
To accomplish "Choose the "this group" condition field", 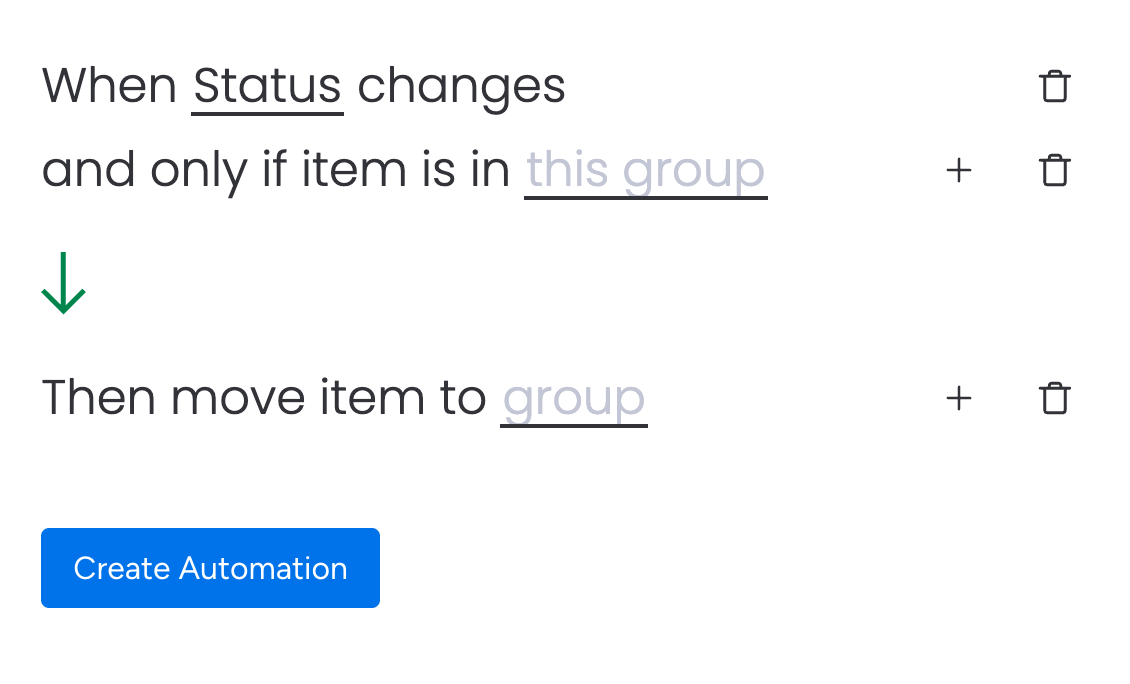I will (x=645, y=171).
